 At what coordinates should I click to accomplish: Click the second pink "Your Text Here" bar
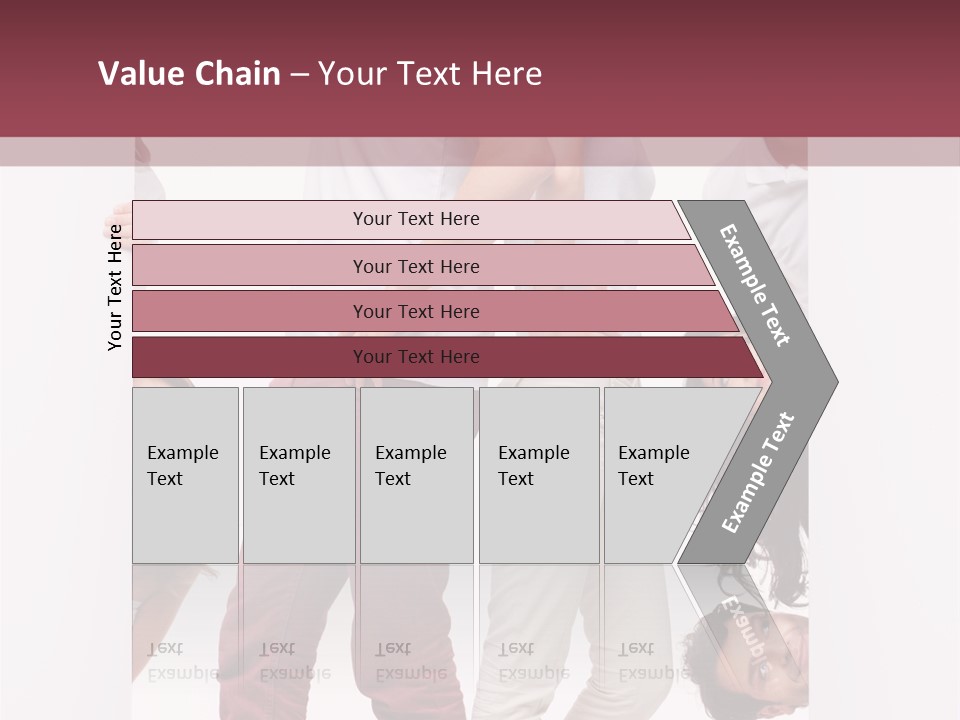tap(416, 266)
